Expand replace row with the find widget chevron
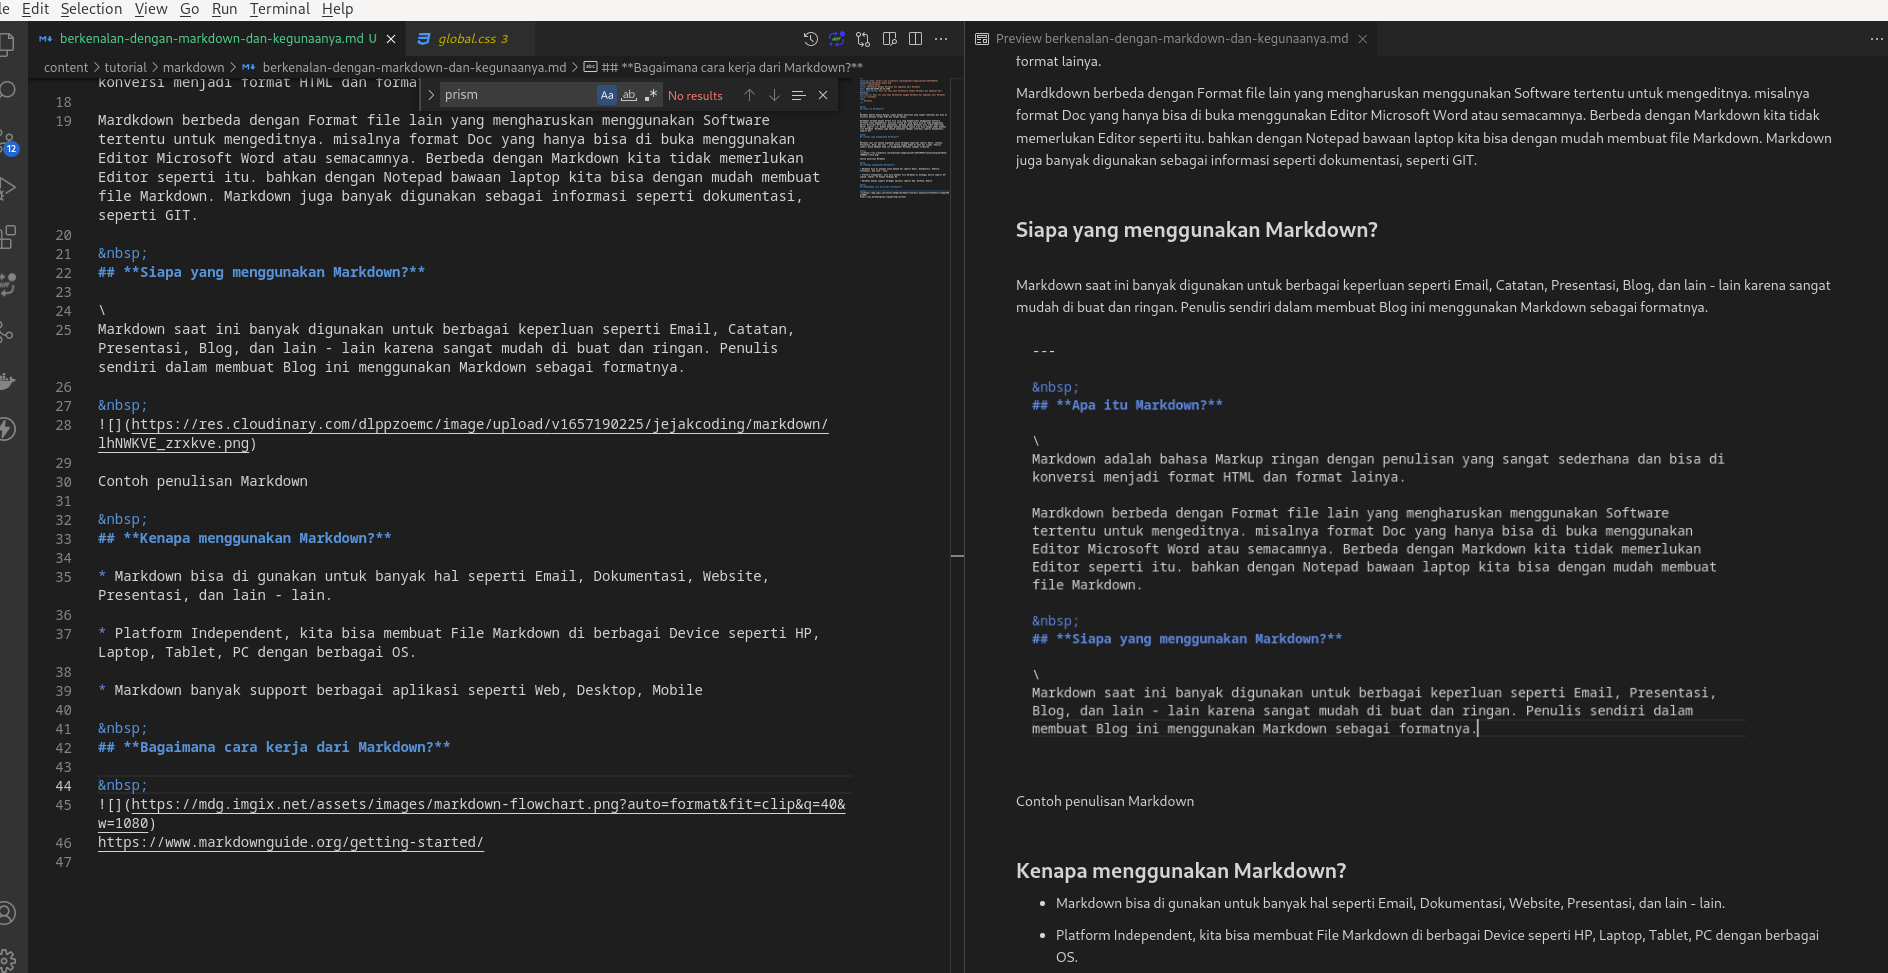 tap(431, 94)
